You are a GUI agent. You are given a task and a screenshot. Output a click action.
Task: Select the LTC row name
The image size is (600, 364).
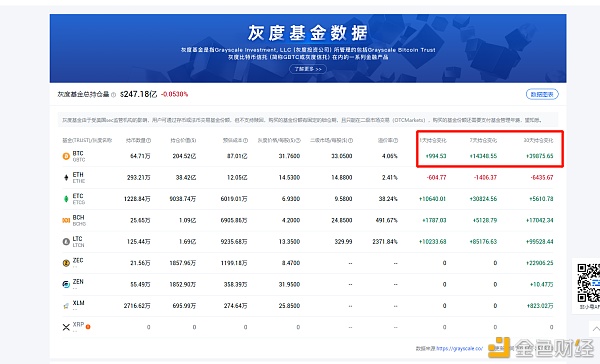78,239
